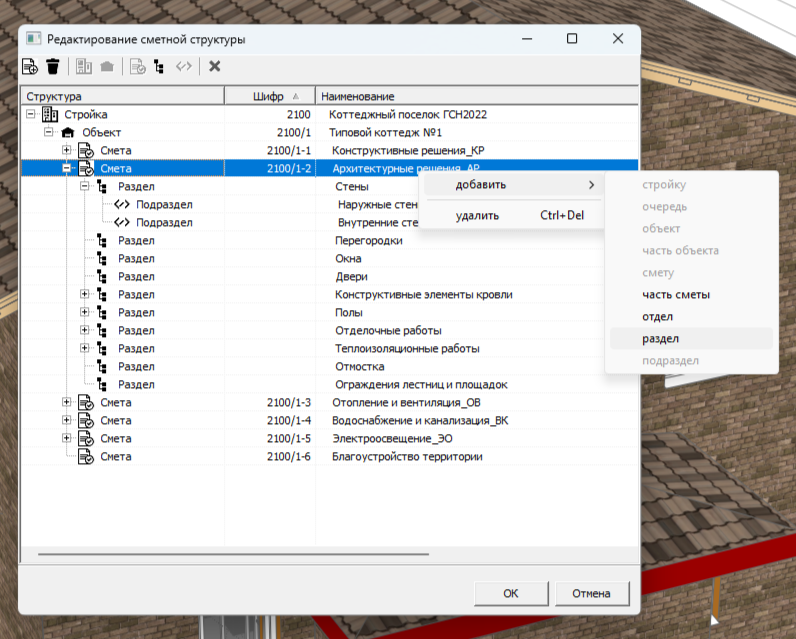Click the Стройка building icon in tree
The image size is (796, 639).
(50, 114)
